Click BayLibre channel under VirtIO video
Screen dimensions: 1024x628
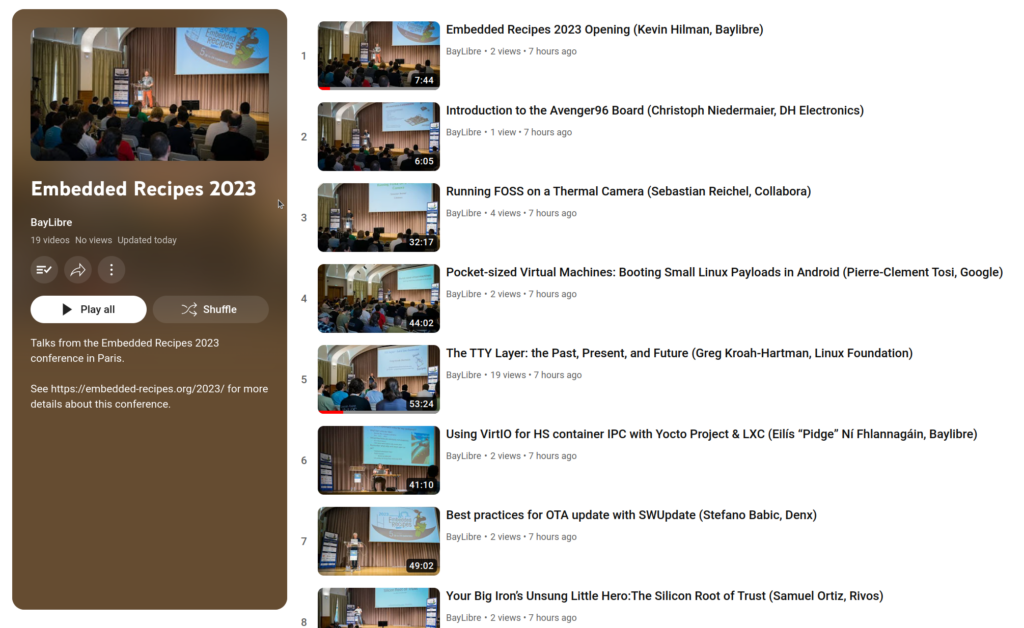pos(463,456)
